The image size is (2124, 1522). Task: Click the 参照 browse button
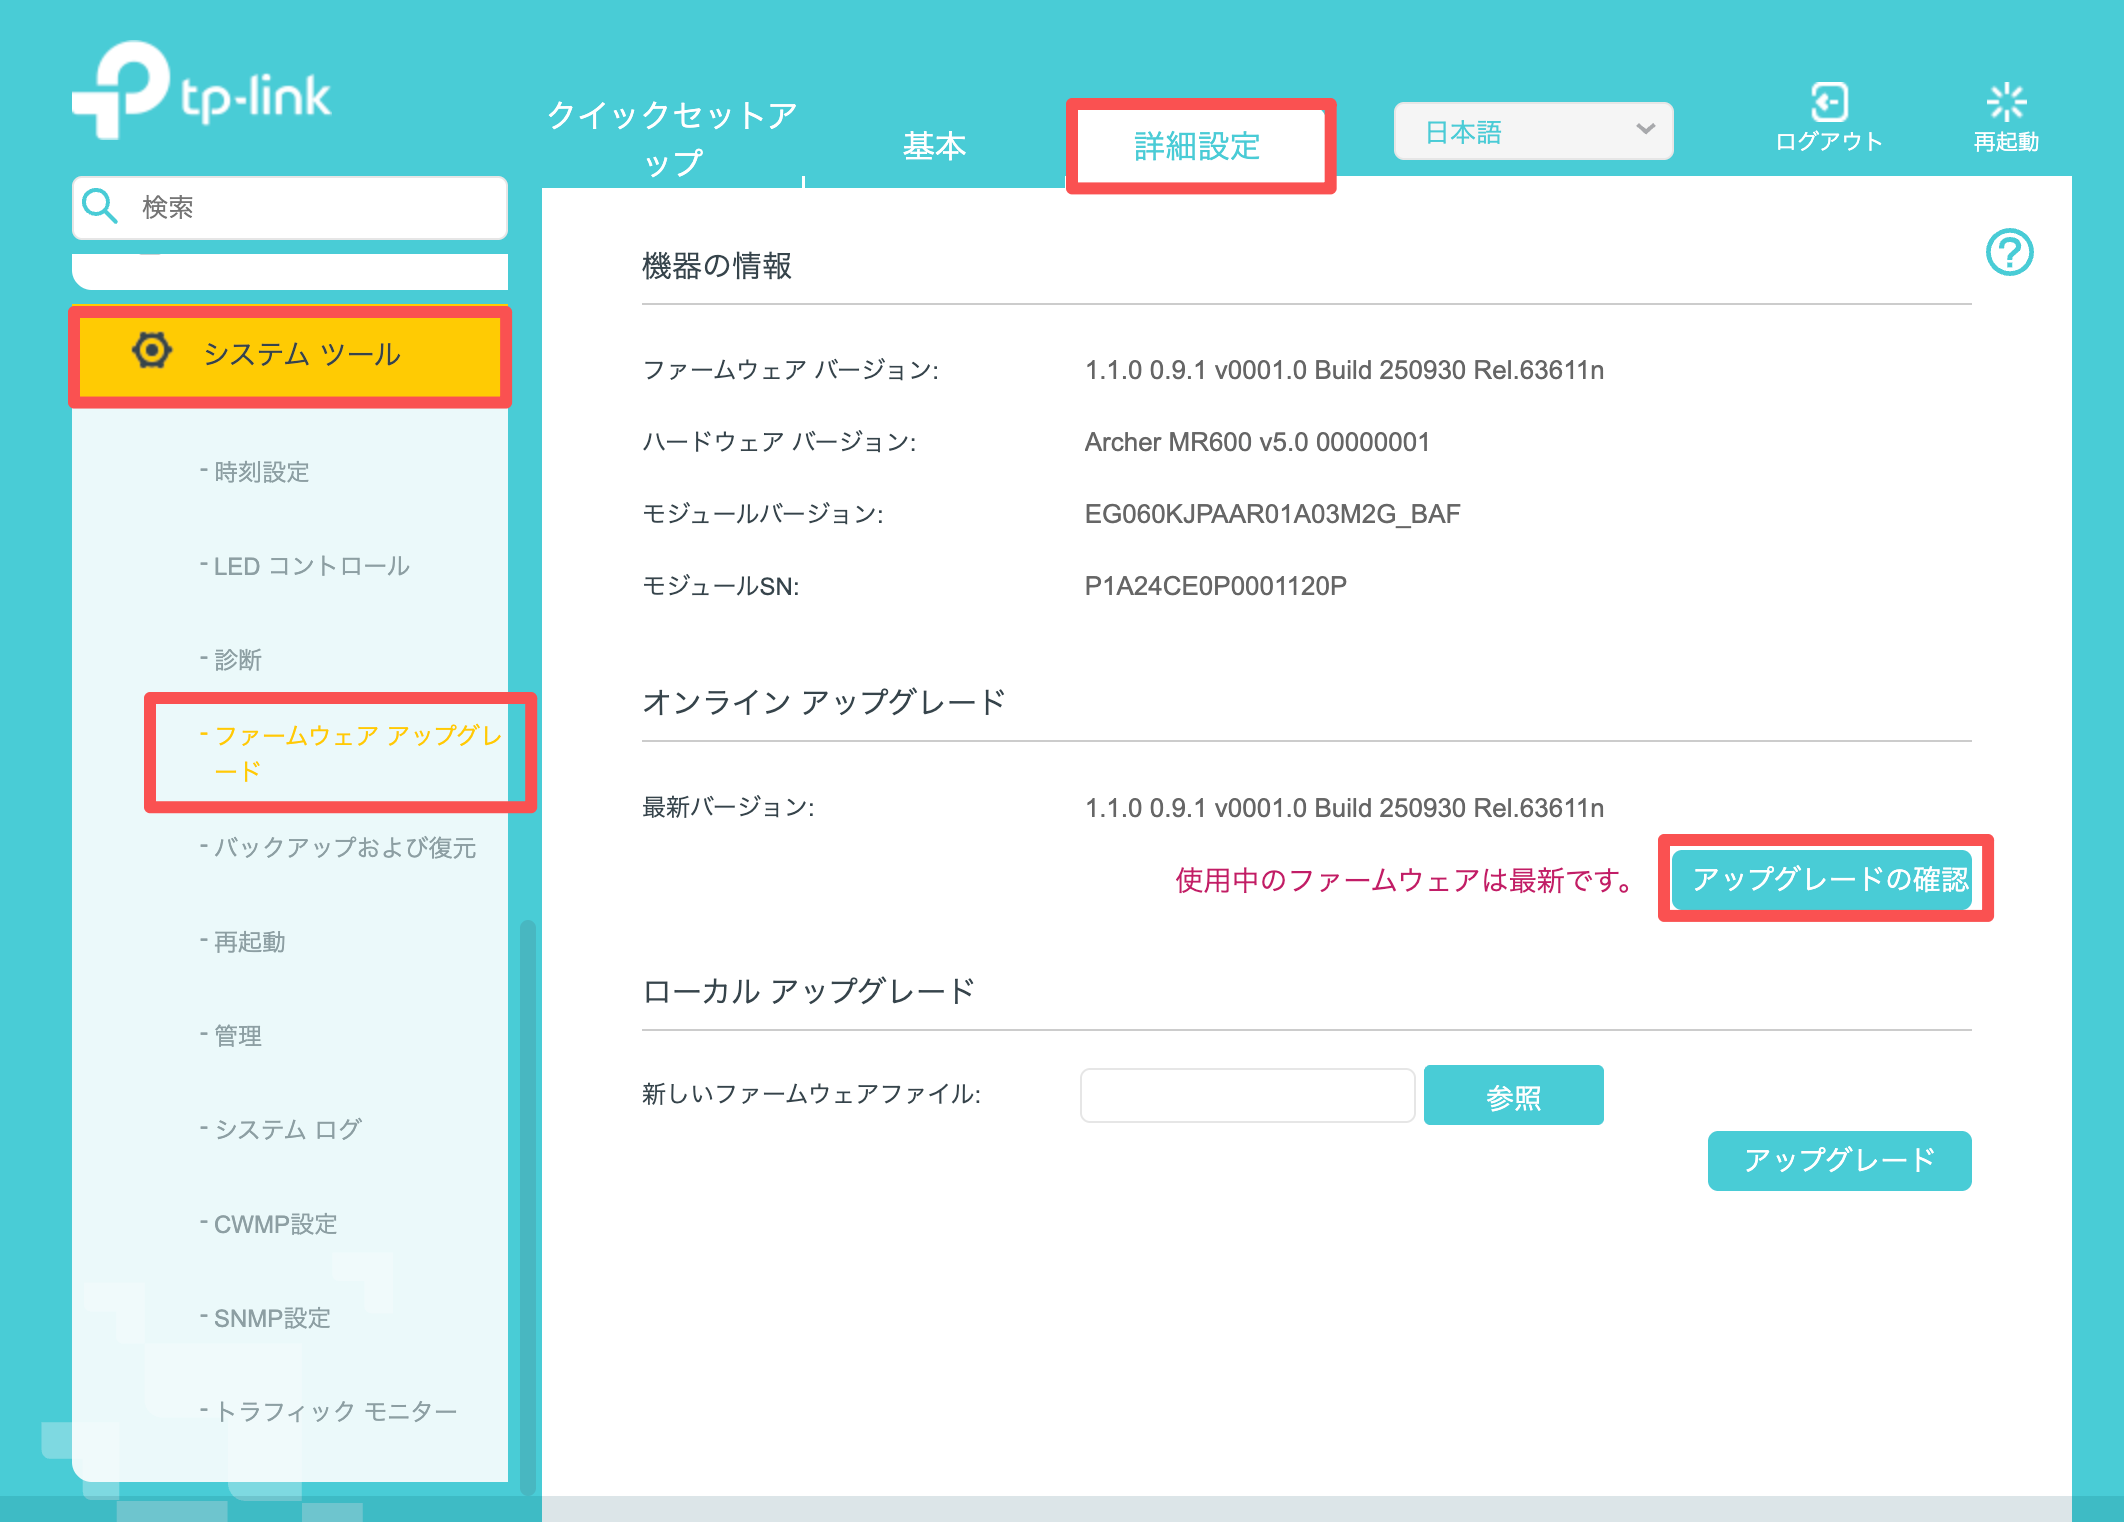pyautogui.click(x=1512, y=1096)
